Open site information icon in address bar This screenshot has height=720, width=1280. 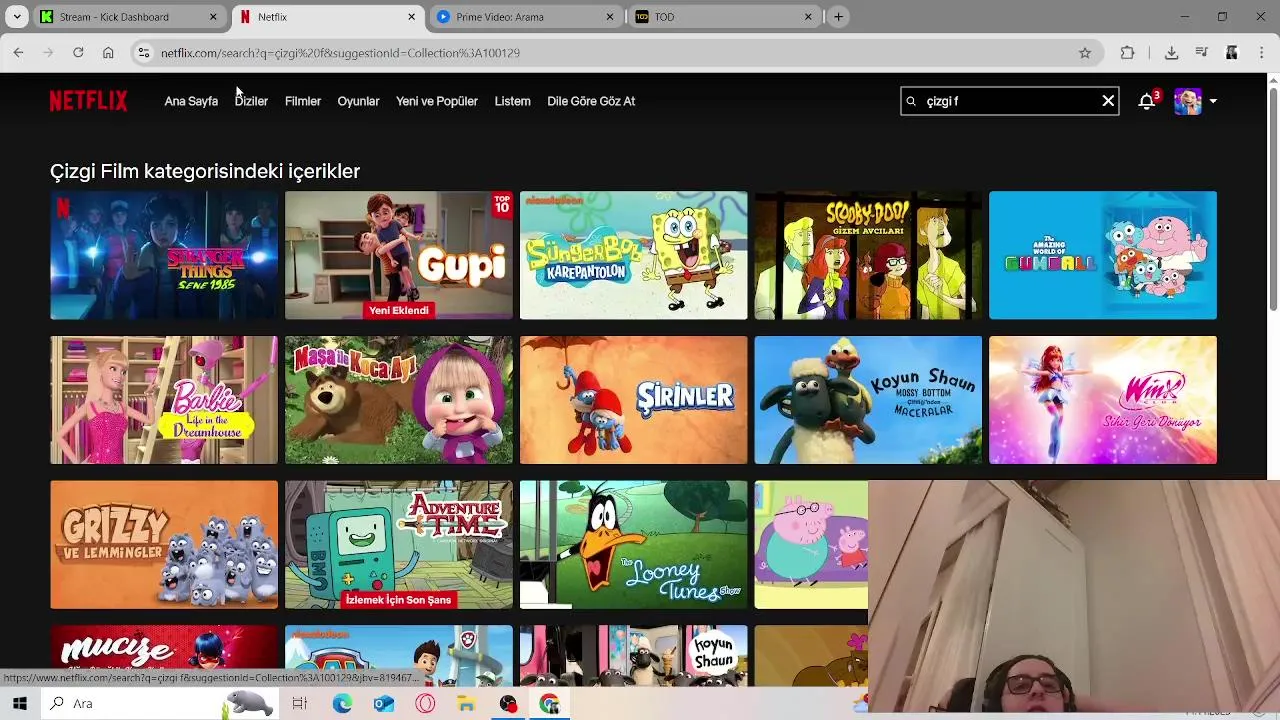coord(144,53)
